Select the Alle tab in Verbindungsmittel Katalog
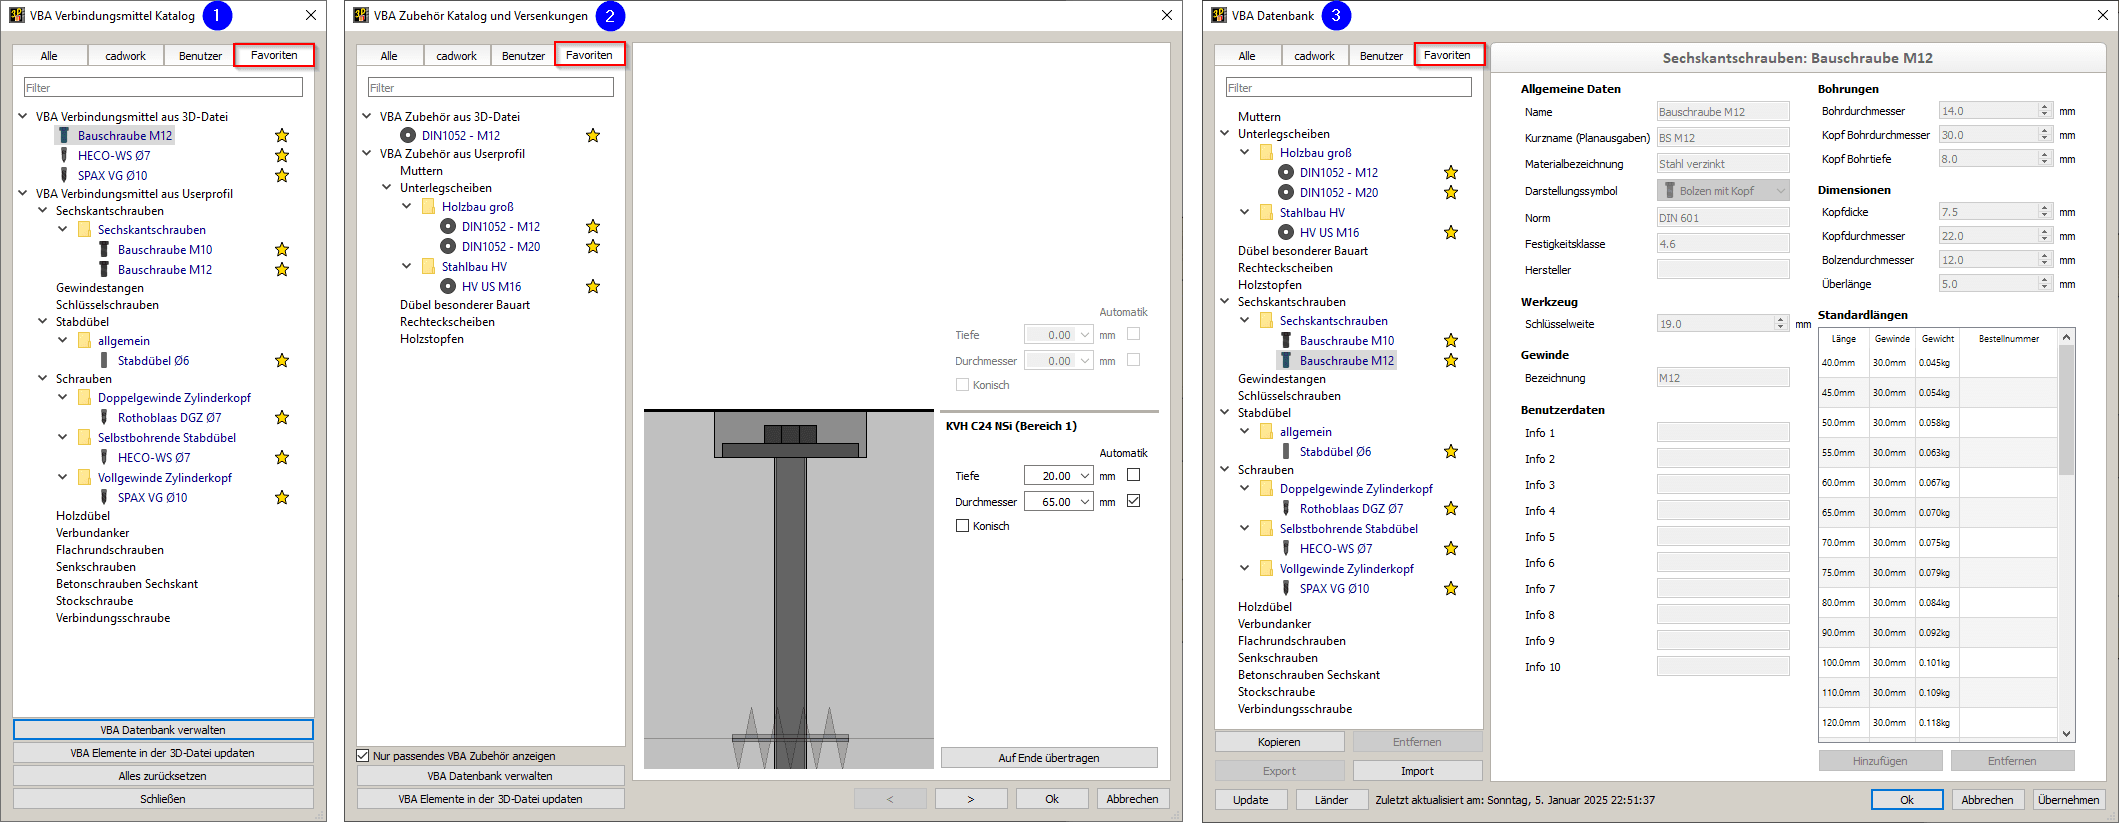Image resolution: width=2119 pixels, height=823 pixels. pyautogui.click(x=49, y=56)
